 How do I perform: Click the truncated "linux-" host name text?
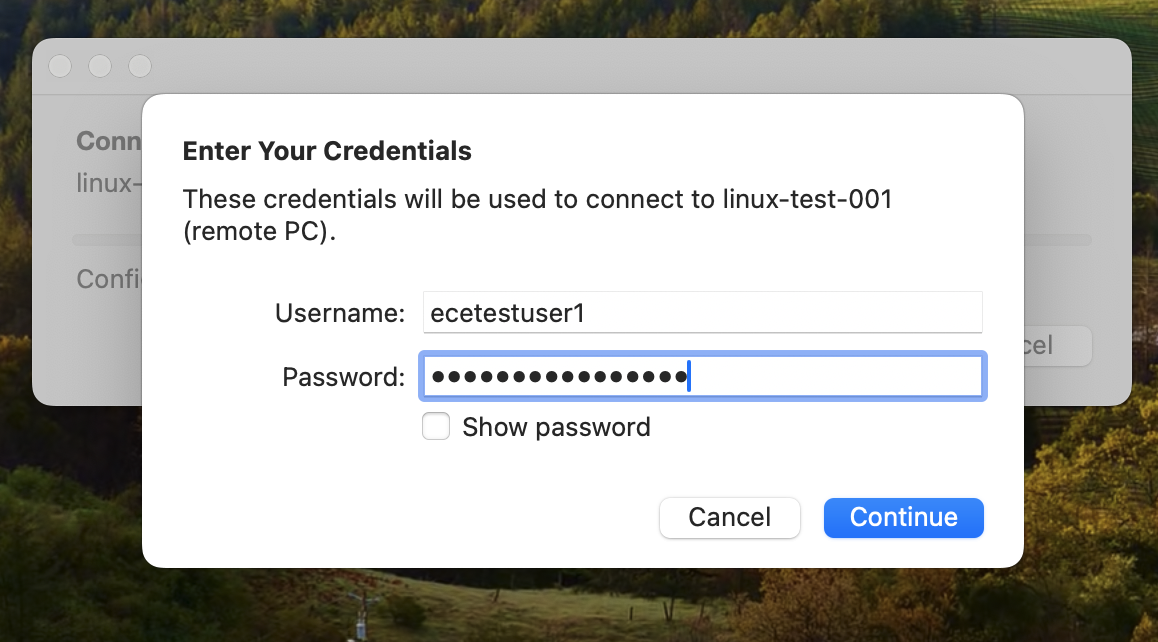(x=104, y=183)
